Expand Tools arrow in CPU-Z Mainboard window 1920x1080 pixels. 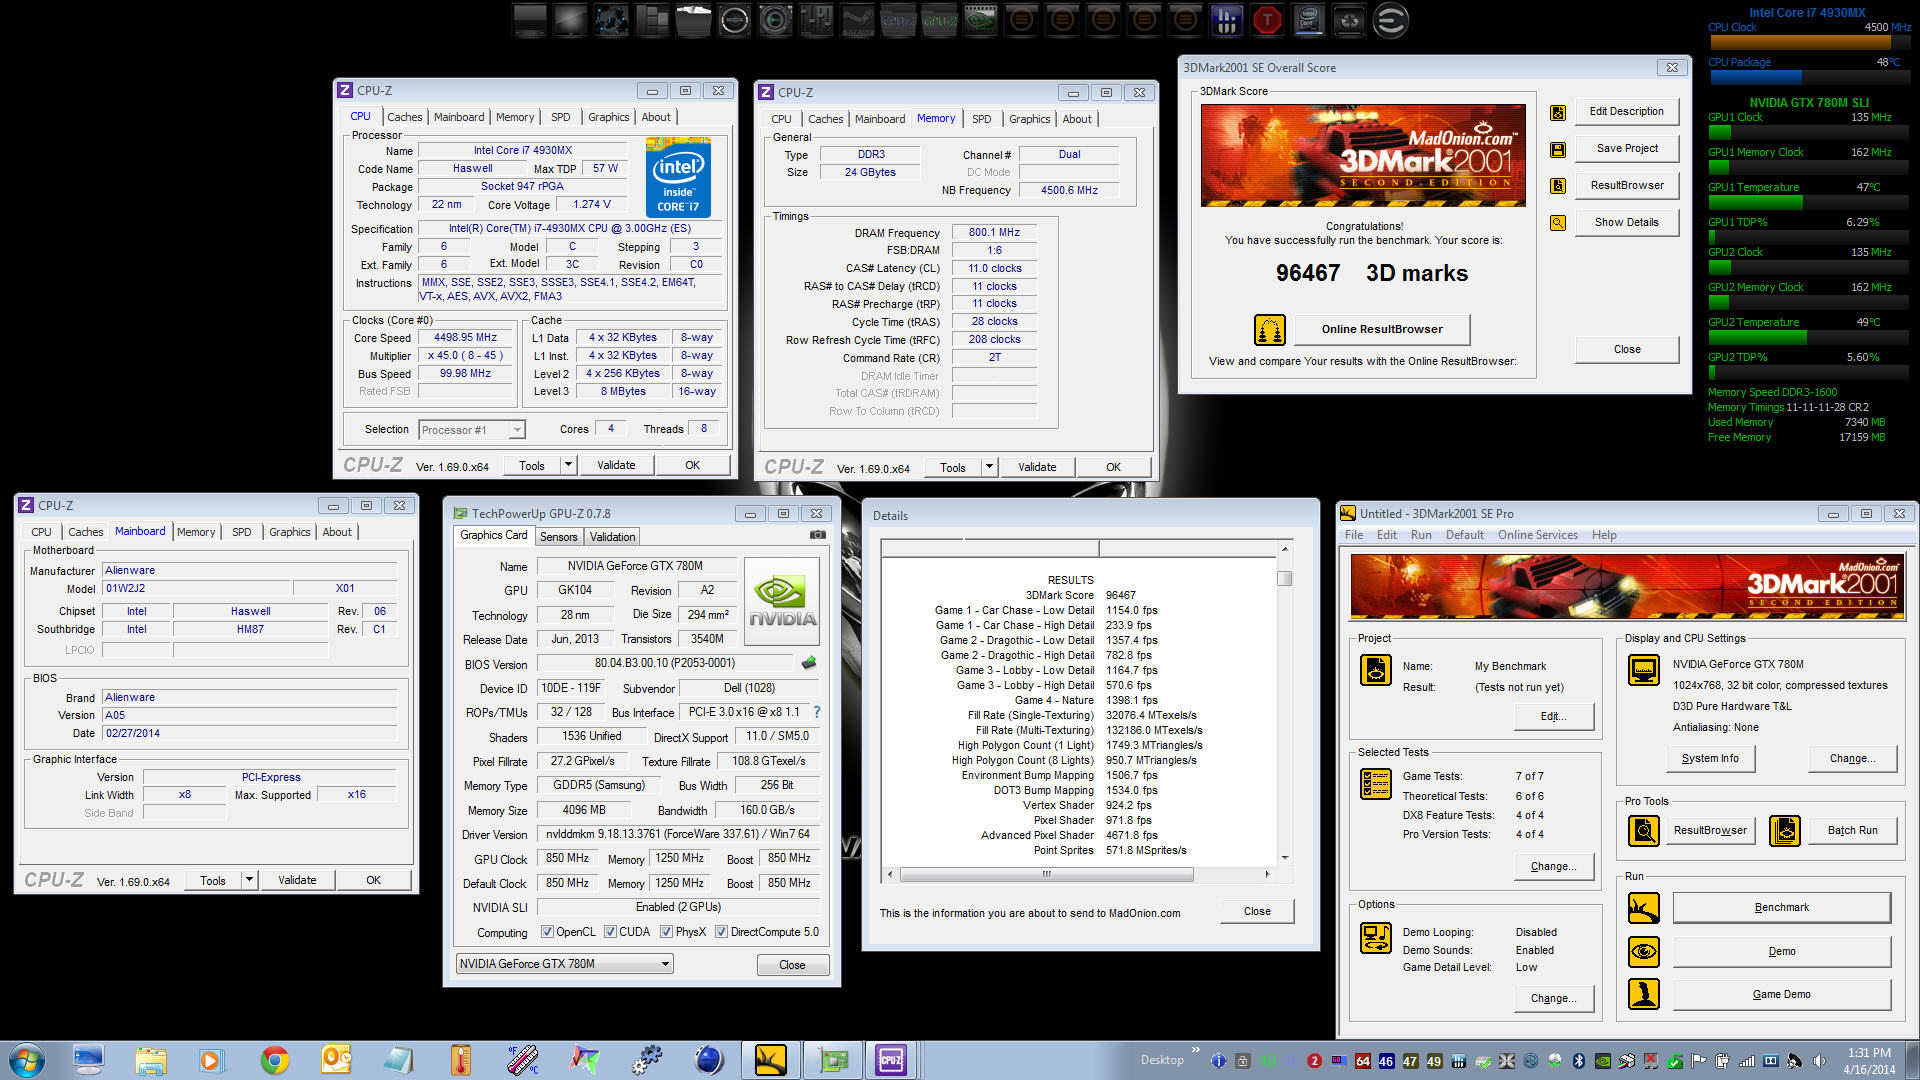pos(249,881)
